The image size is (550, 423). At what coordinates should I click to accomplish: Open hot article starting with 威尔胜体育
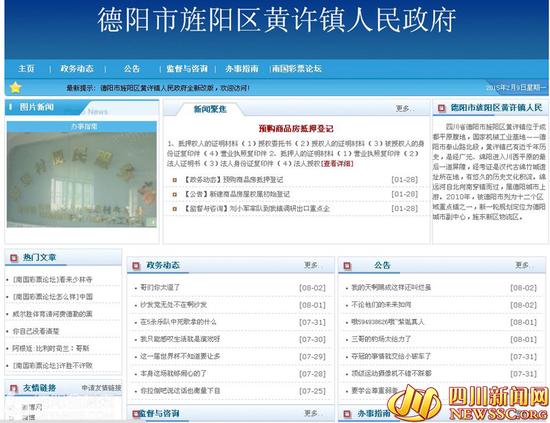[52, 314]
